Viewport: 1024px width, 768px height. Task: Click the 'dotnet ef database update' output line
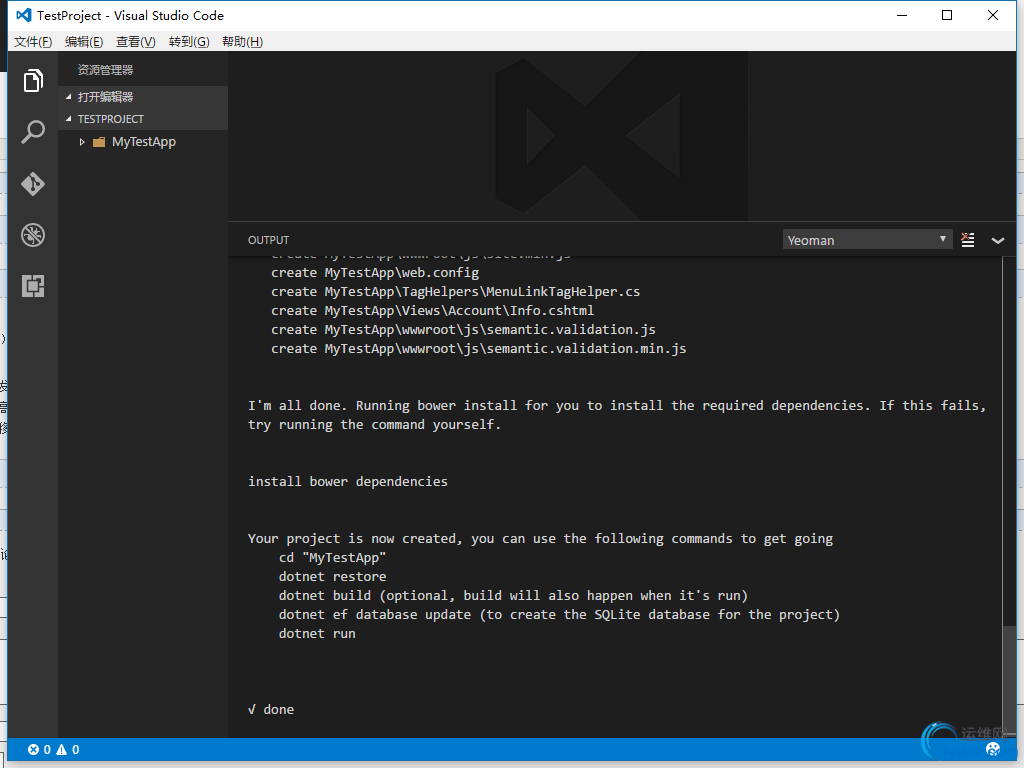560,615
